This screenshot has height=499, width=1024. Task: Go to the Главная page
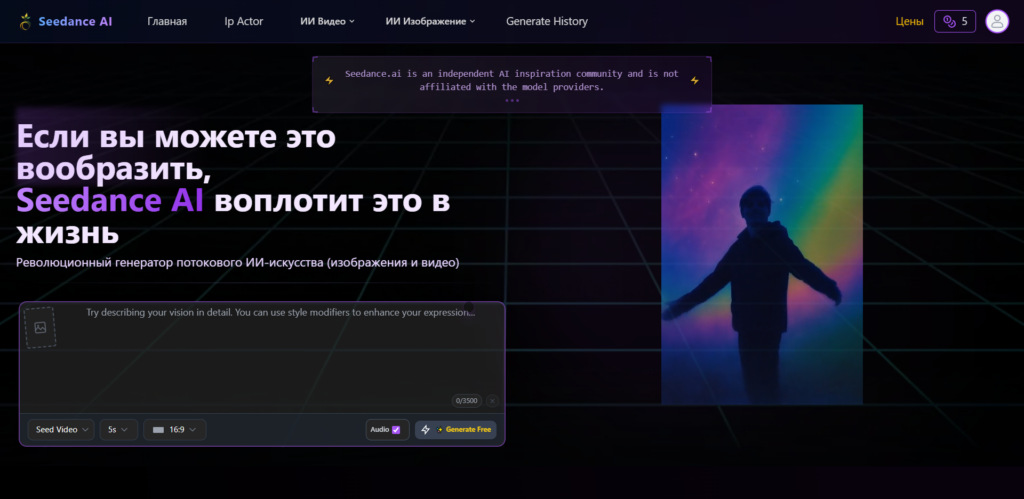pyautogui.click(x=167, y=21)
